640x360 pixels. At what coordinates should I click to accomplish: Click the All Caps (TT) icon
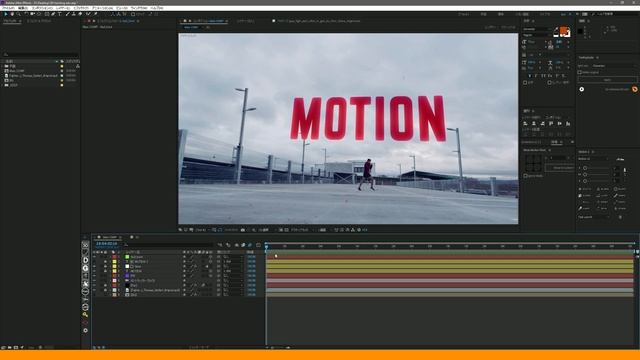pos(543,76)
